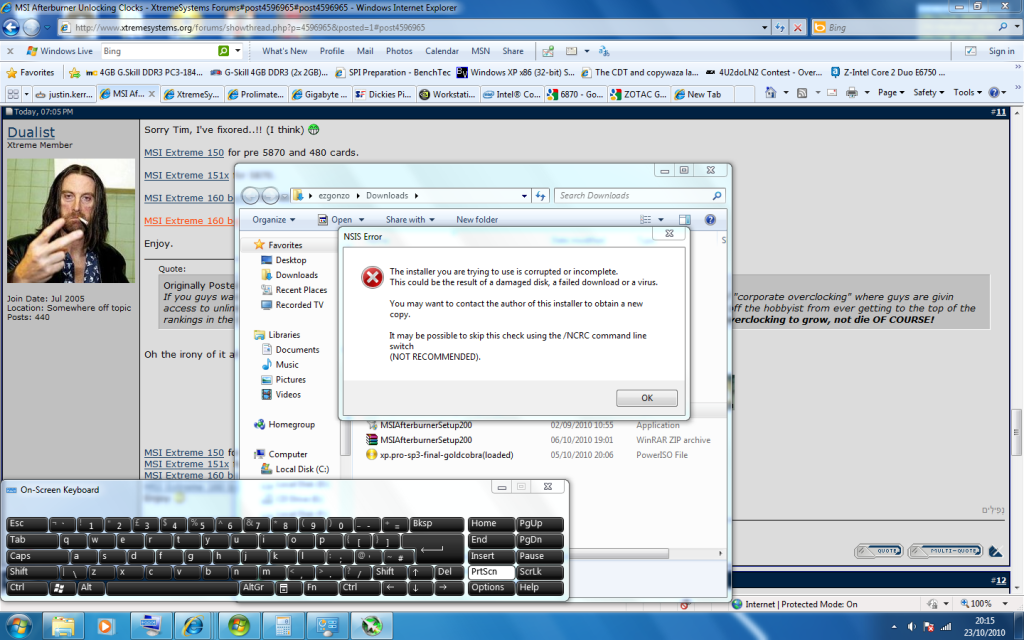1024x640 pixels.
Task: Open the Organize dropdown in Explorer
Action: pos(274,219)
